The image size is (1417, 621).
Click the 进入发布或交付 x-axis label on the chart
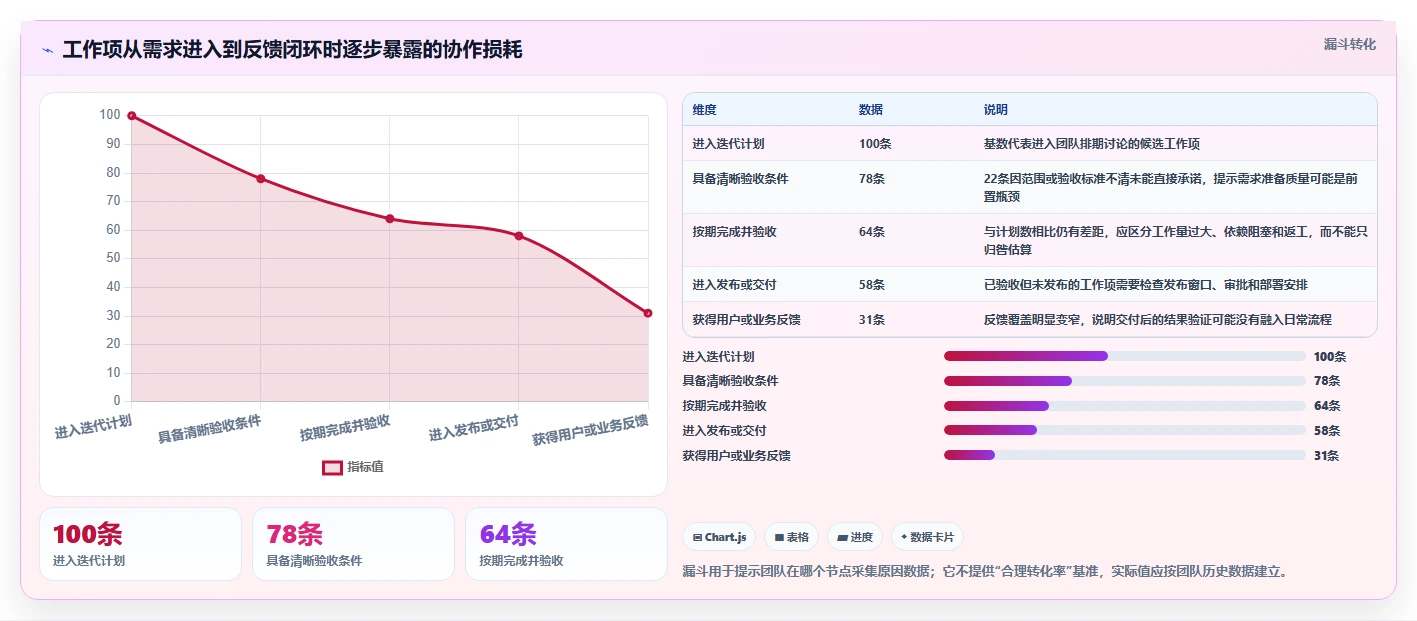point(474,426)
